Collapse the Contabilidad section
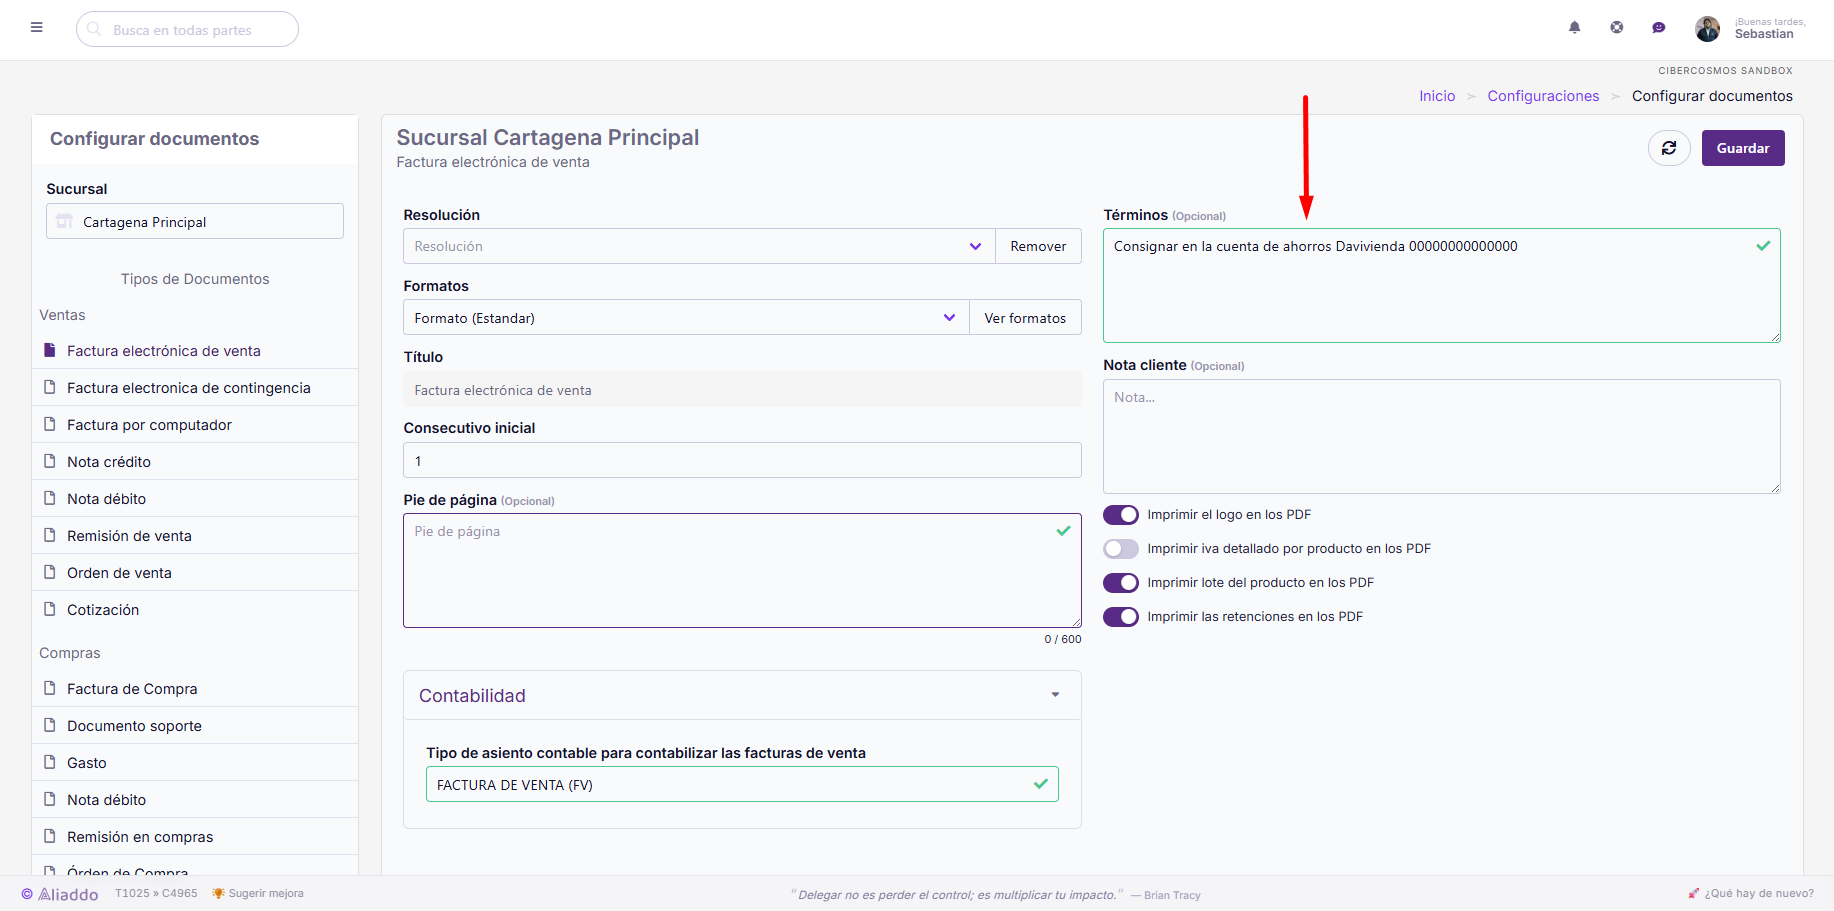This screenshot has height=911, width=1834. tap(1055, 695)
